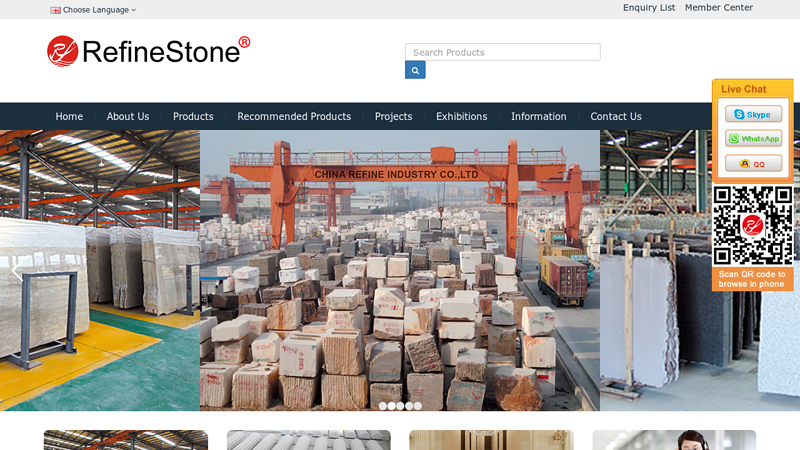Select the third carousel dot

click(400, 406)
